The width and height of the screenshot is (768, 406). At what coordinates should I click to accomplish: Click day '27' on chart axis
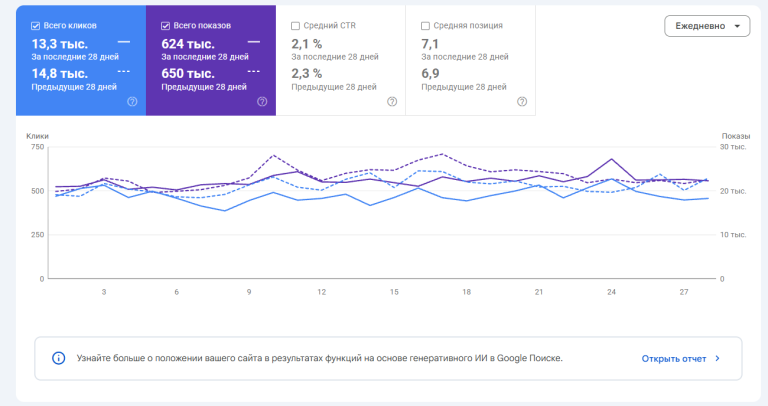[x=684, y=292]
